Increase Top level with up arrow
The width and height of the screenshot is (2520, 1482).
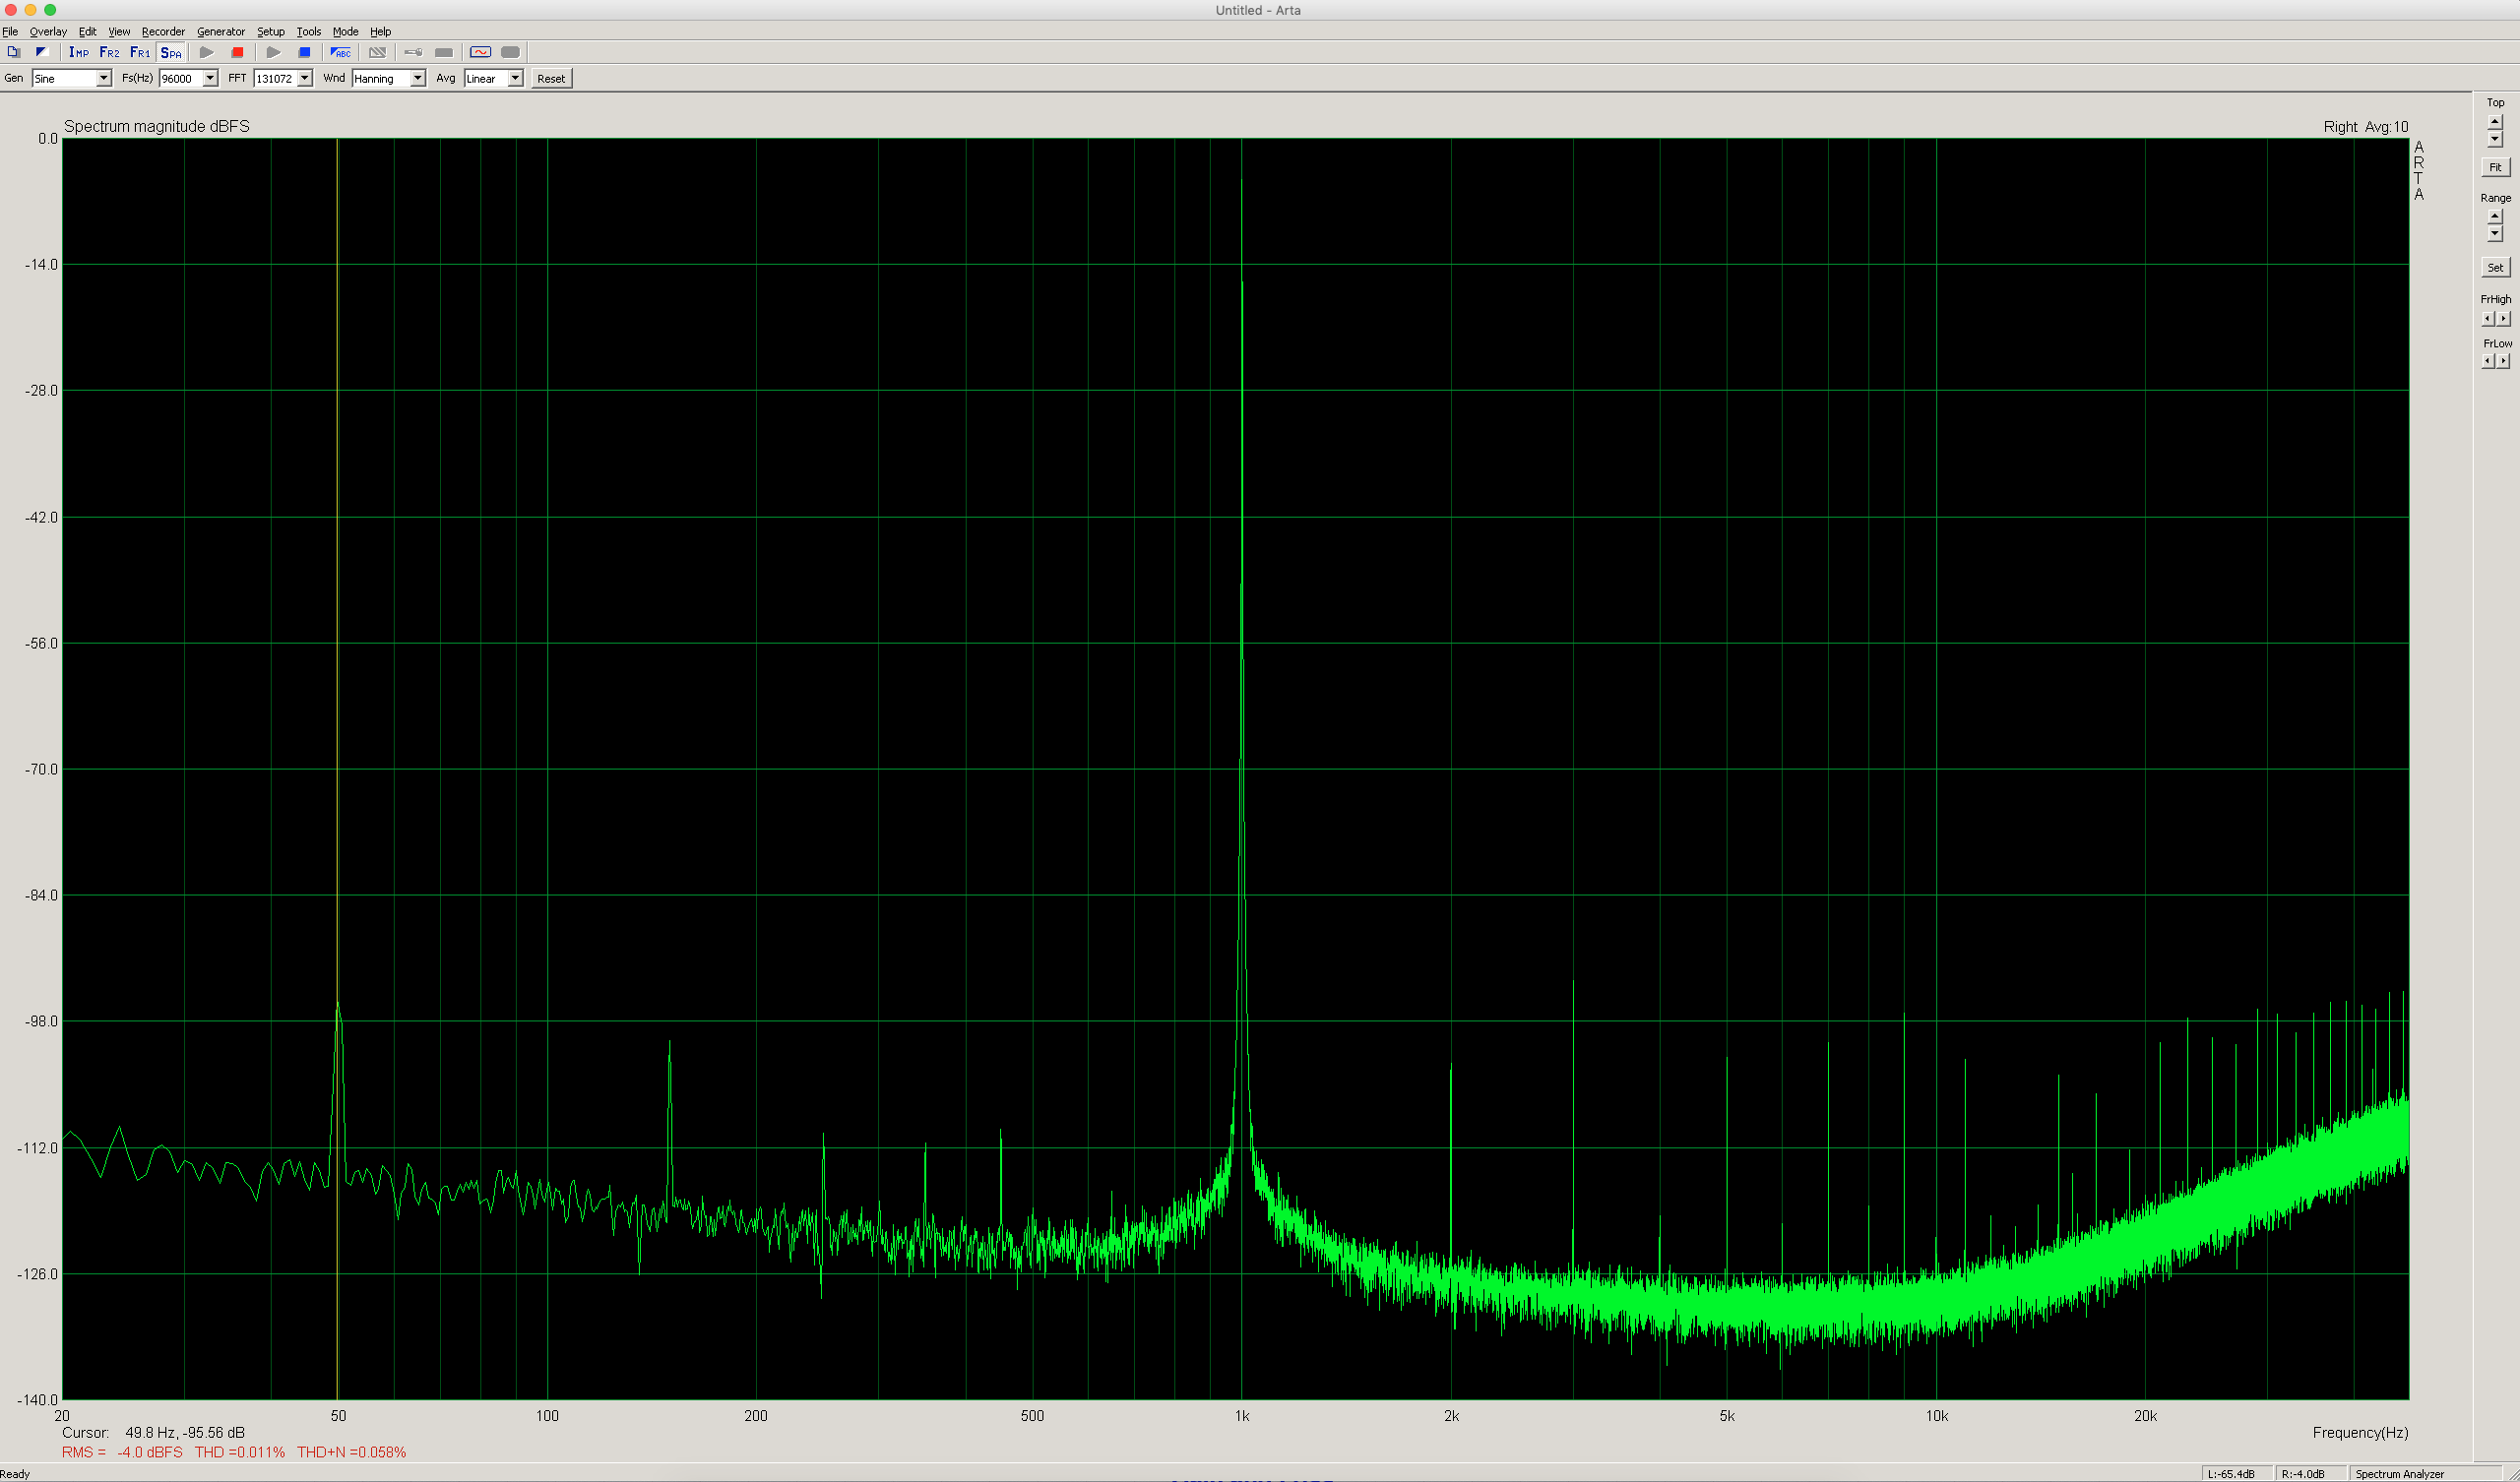click(2495, 121)
